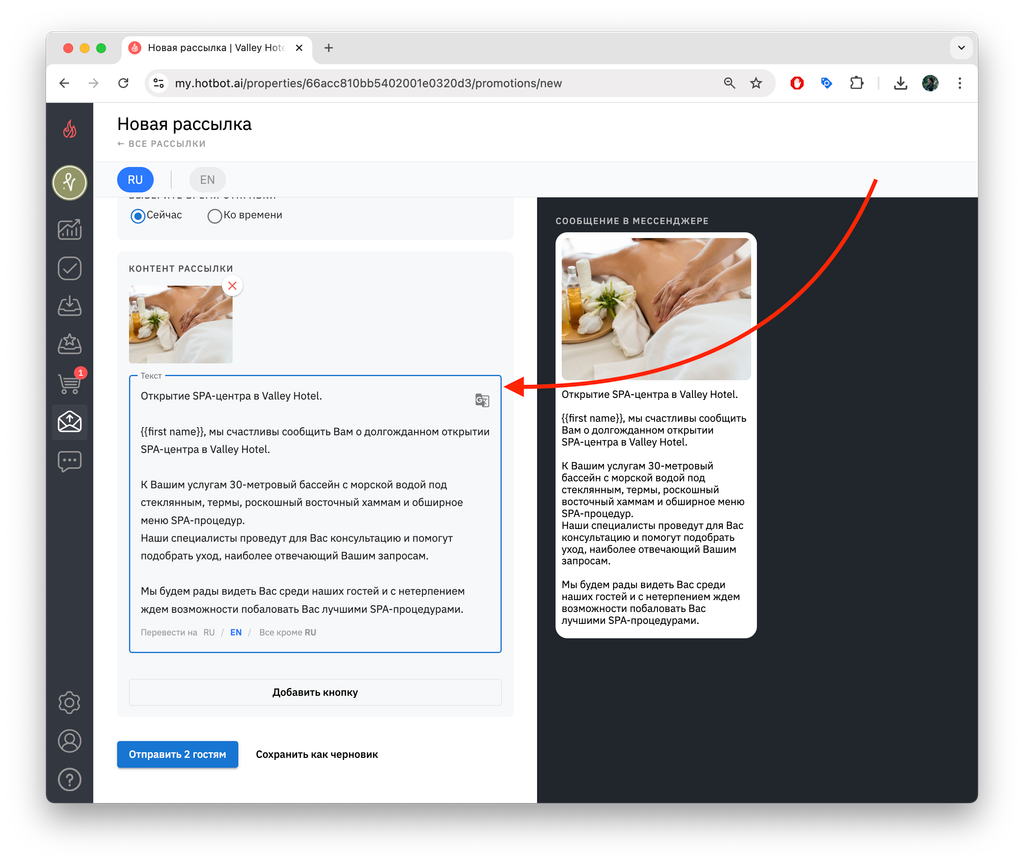Open the analytics chart sidebar icon
Image resolution: width=1024 pixels, height=864 pixels.
click(70, 229)
